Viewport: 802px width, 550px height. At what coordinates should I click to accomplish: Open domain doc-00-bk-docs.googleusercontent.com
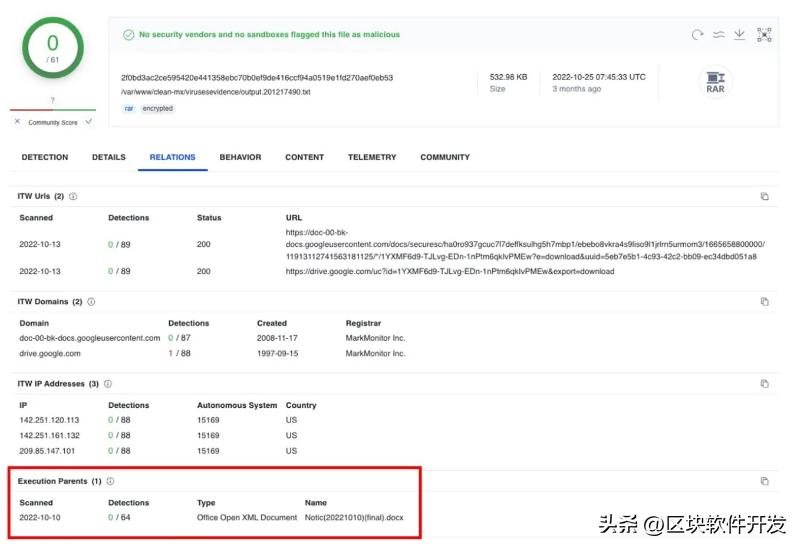pyautogui.click(x=90, y=338)
